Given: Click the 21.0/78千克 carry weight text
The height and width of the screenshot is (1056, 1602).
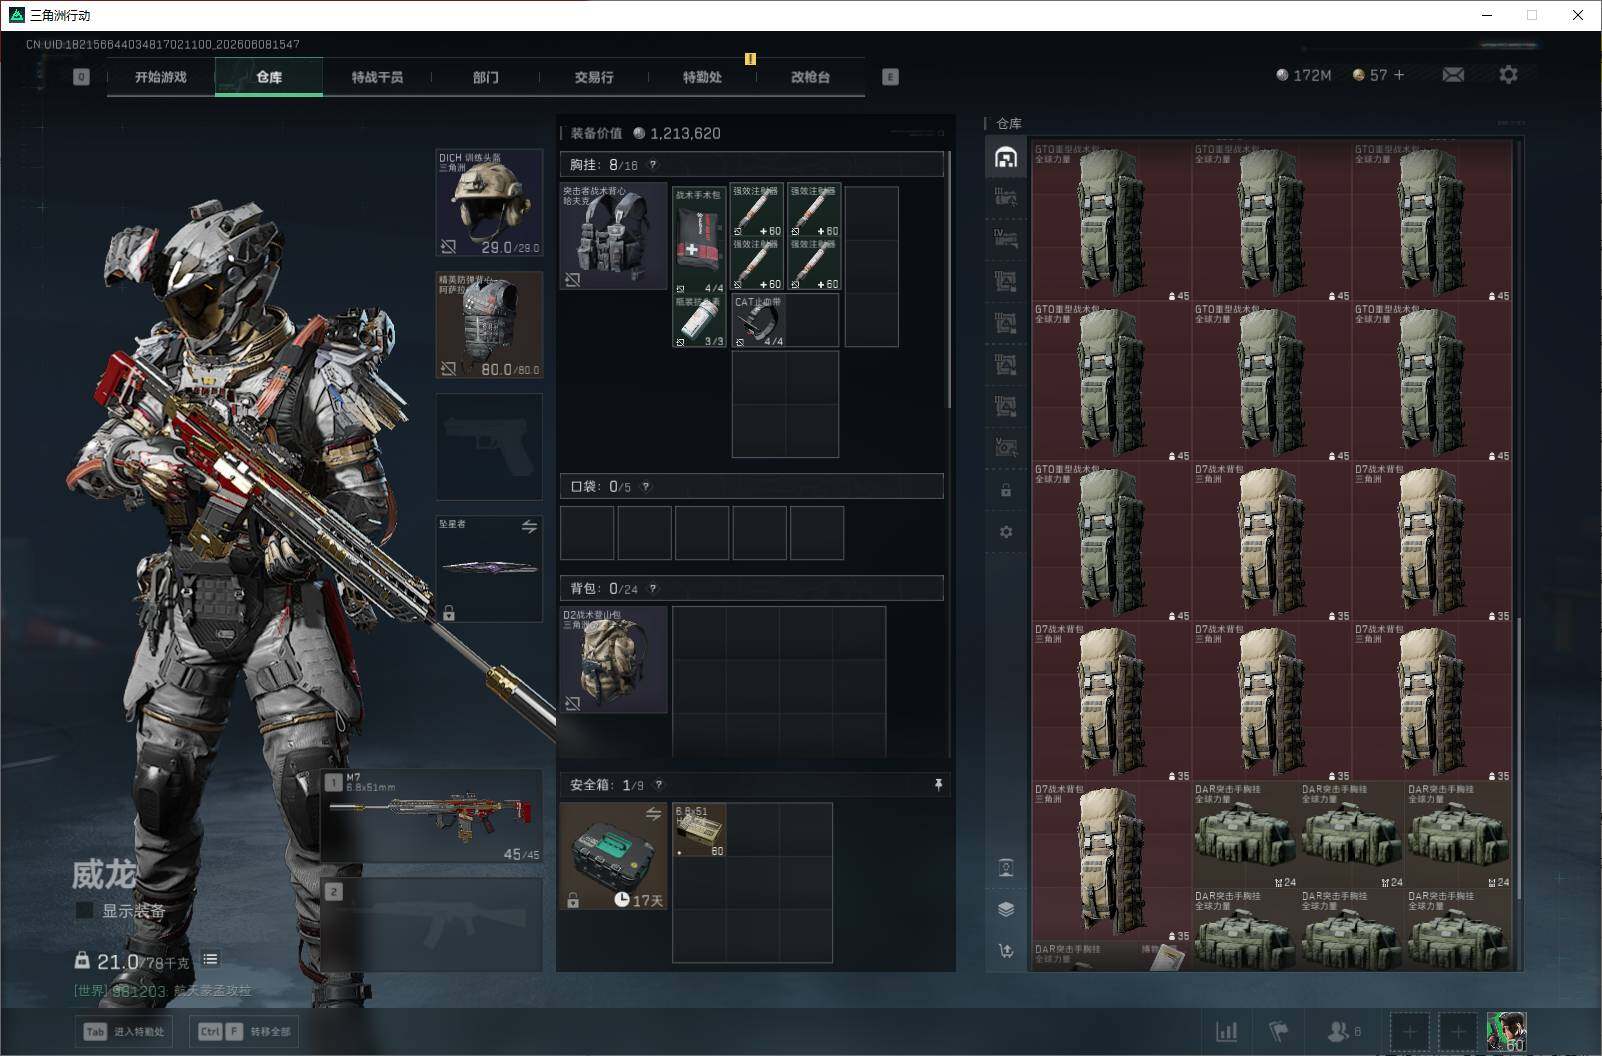Looking at the screenshot, I should coord(143,961).
